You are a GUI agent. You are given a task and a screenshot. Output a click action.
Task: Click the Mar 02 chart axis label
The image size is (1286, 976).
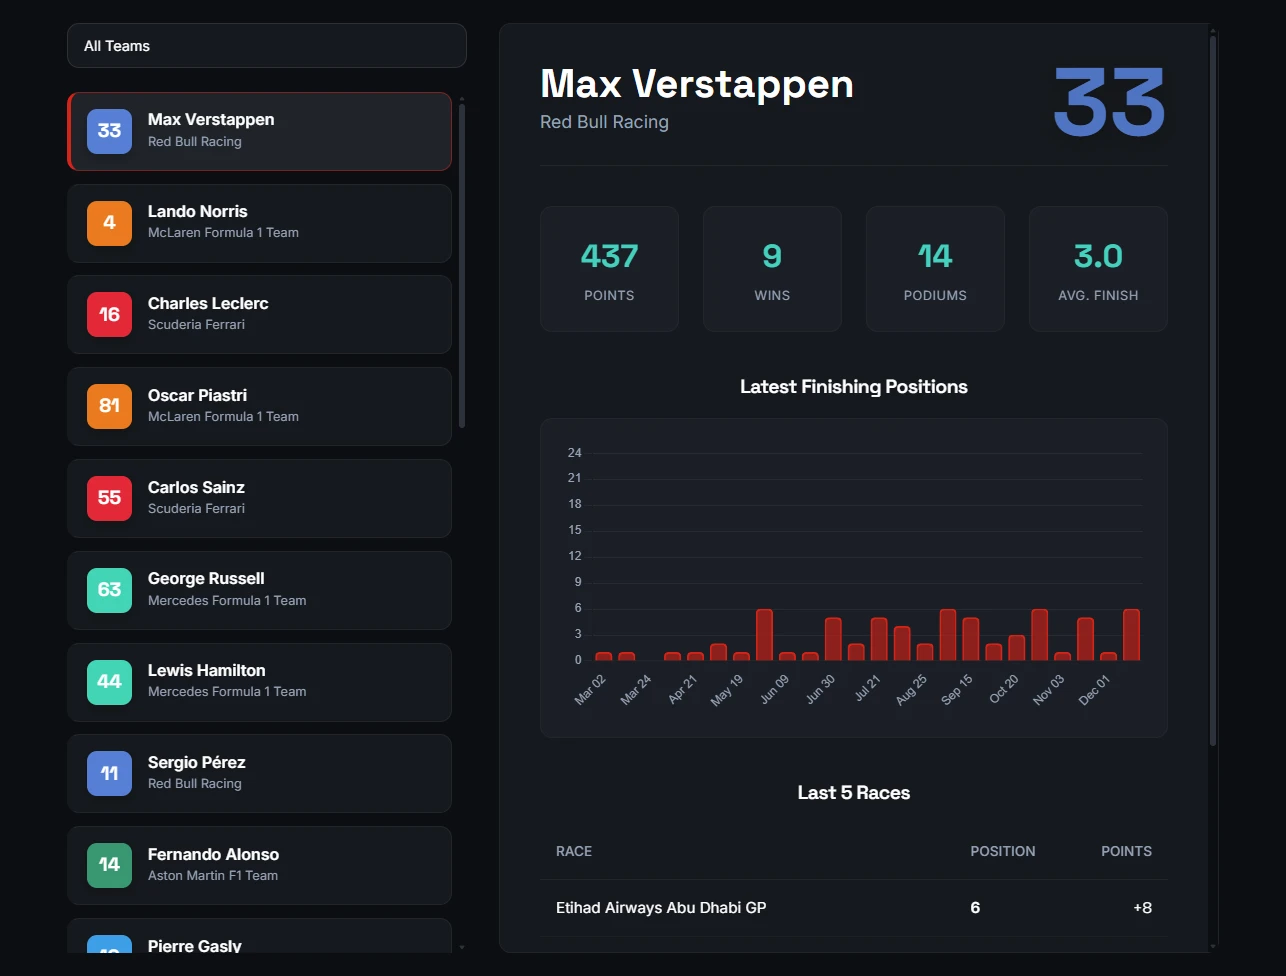pos(590,690)
